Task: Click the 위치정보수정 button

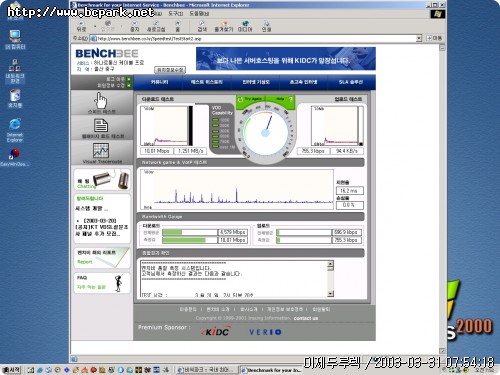Action: pos(170,70)
